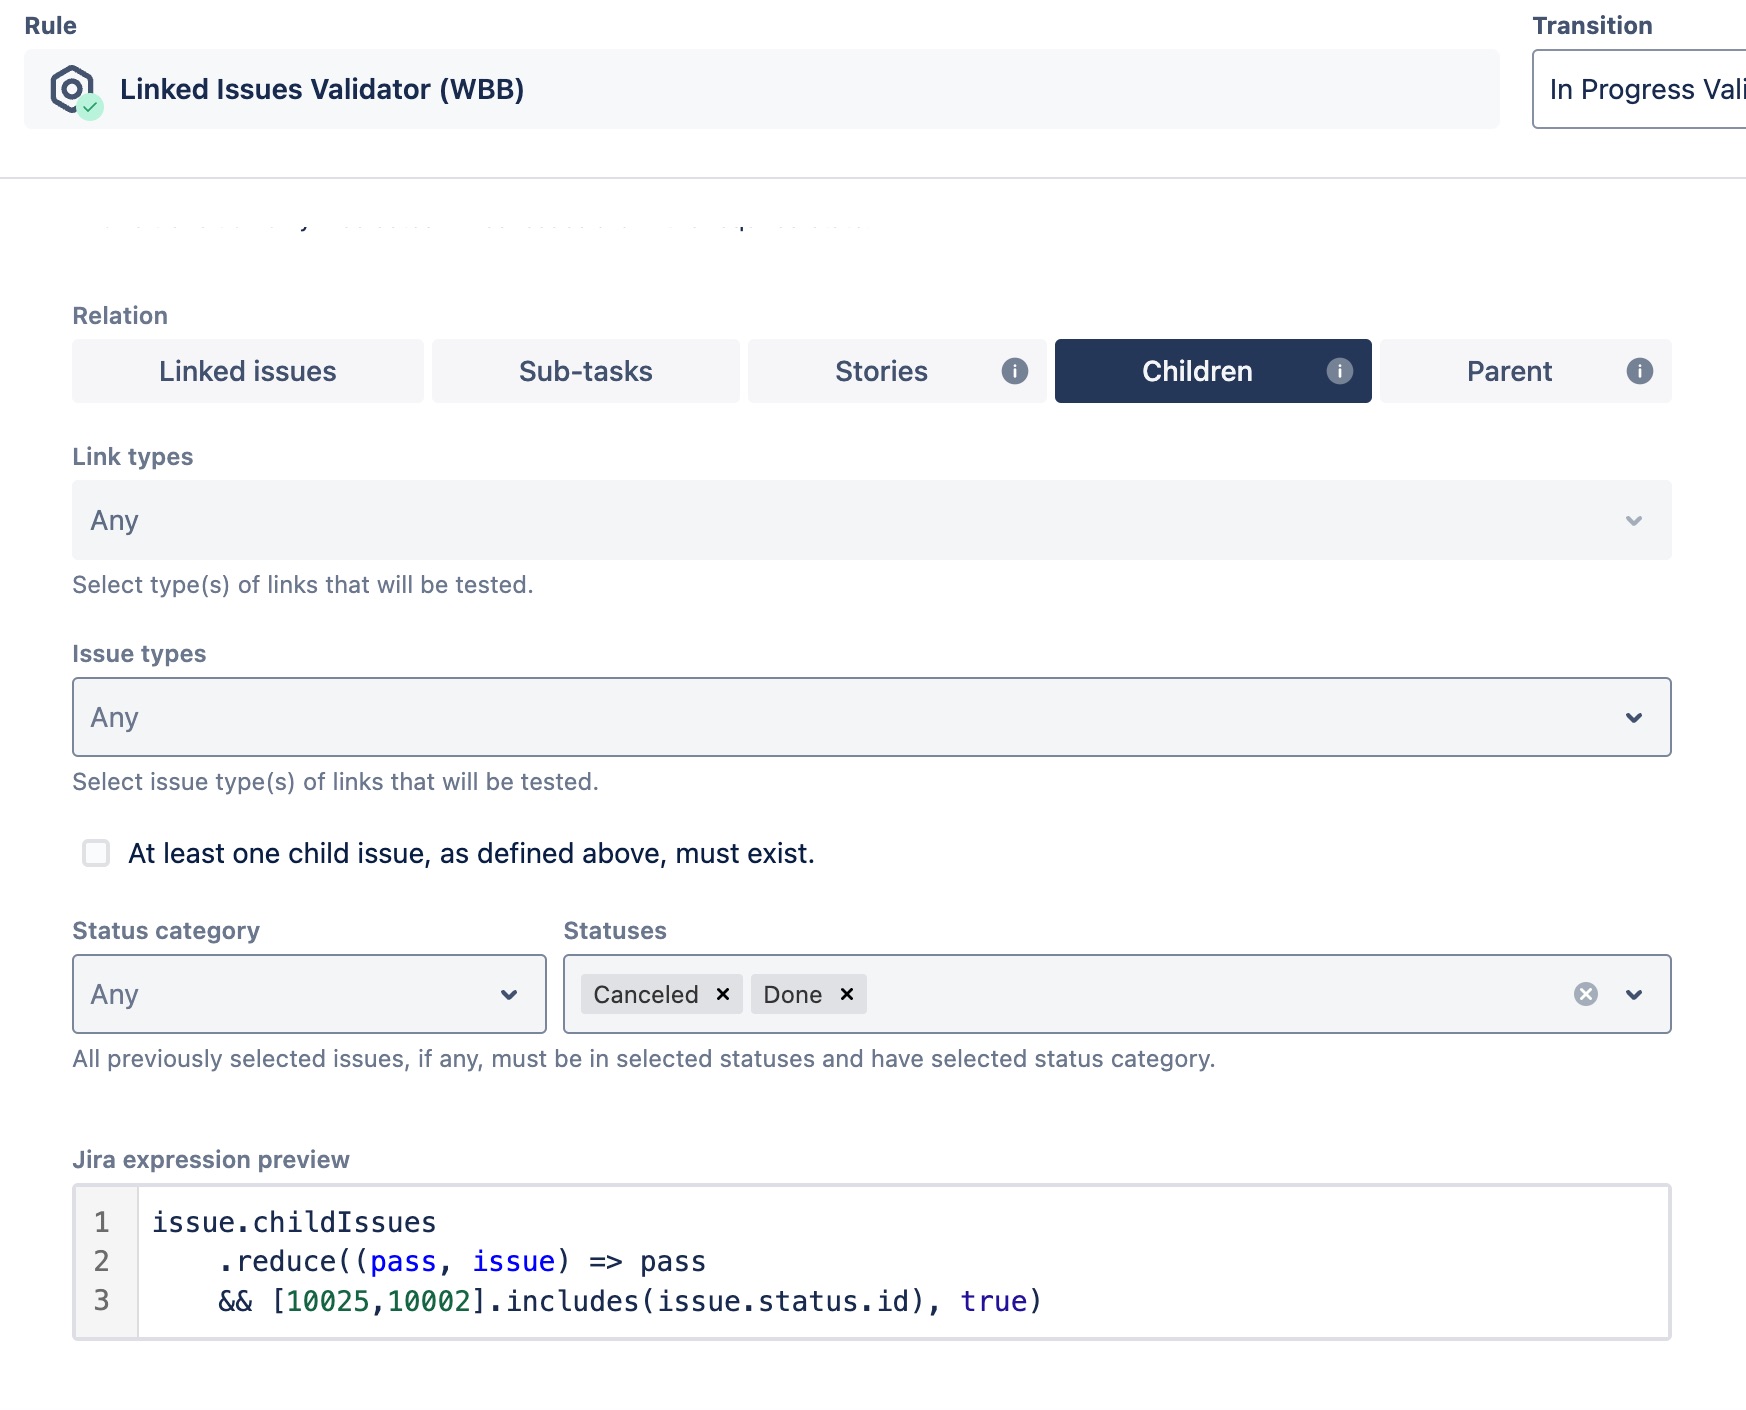The width and height of the screenshot is (1746, 1410).
Task: Toggle the Parent relation
Action: point(1509,371)
